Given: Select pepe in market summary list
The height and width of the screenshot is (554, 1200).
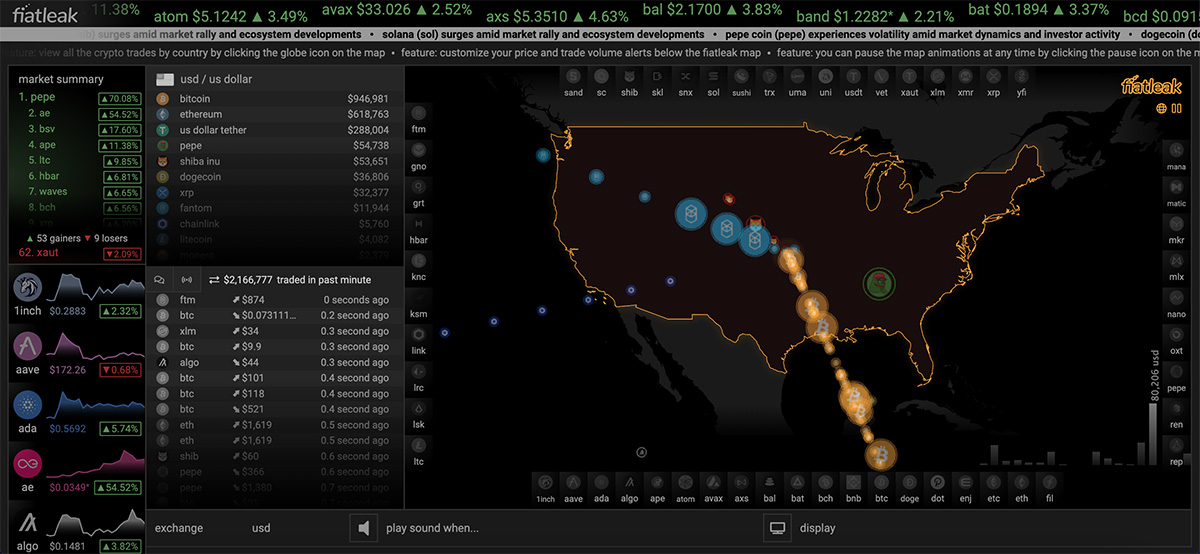Looking at the screenshot, I should 42,98.
